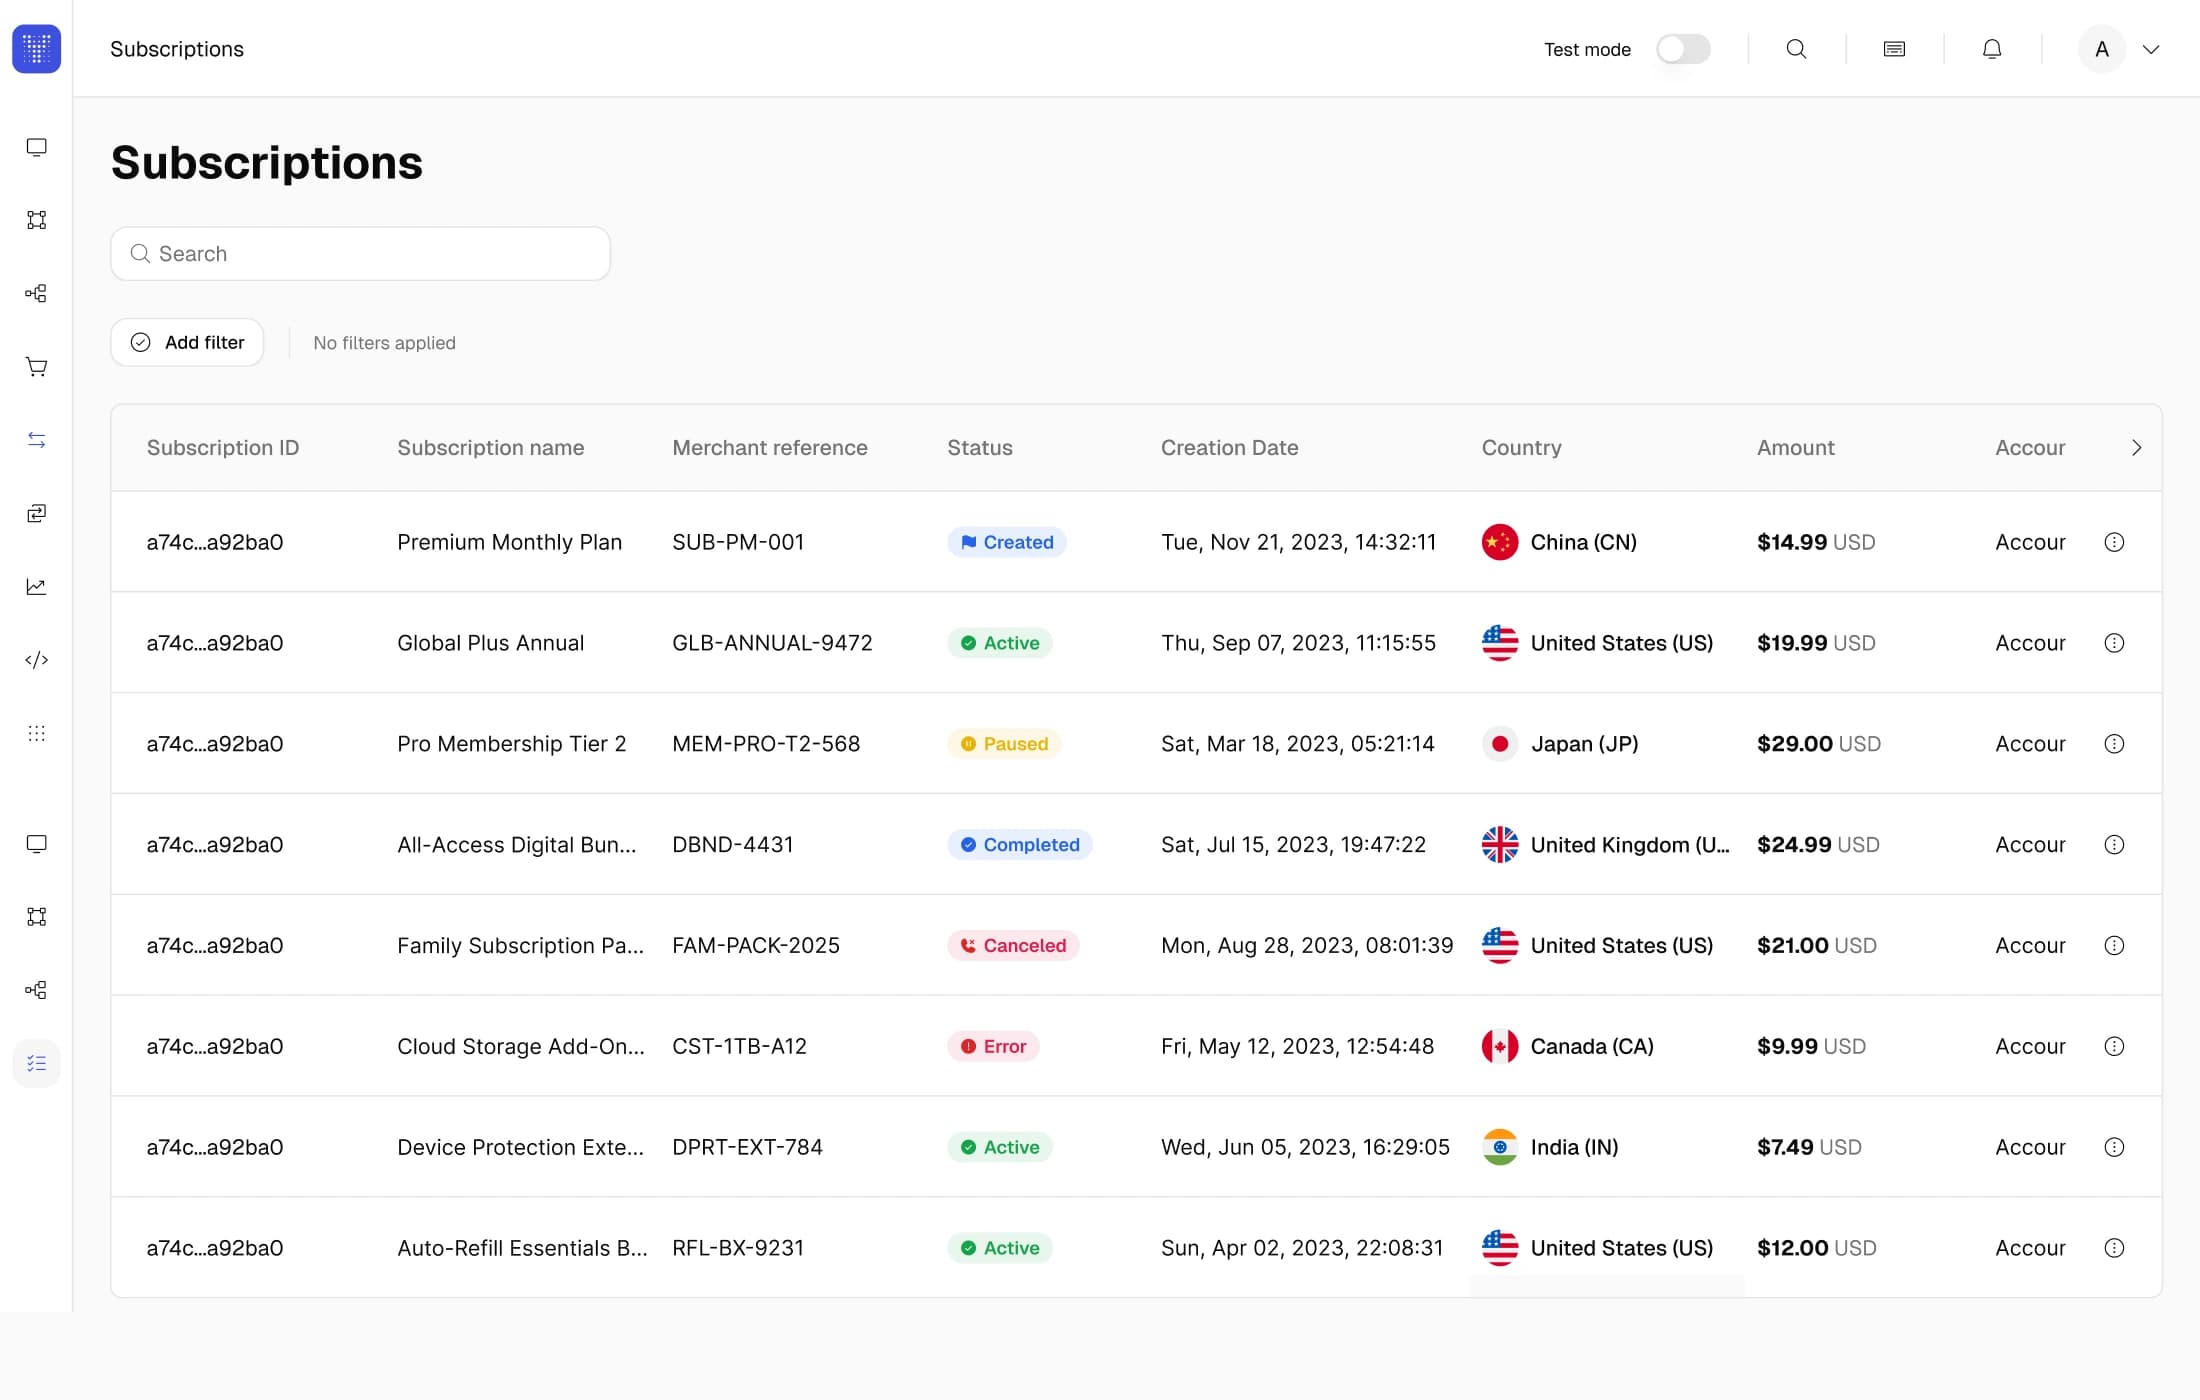
Task: Click info icon for Premium Monthly Plan row
Action: point(2114,542)
